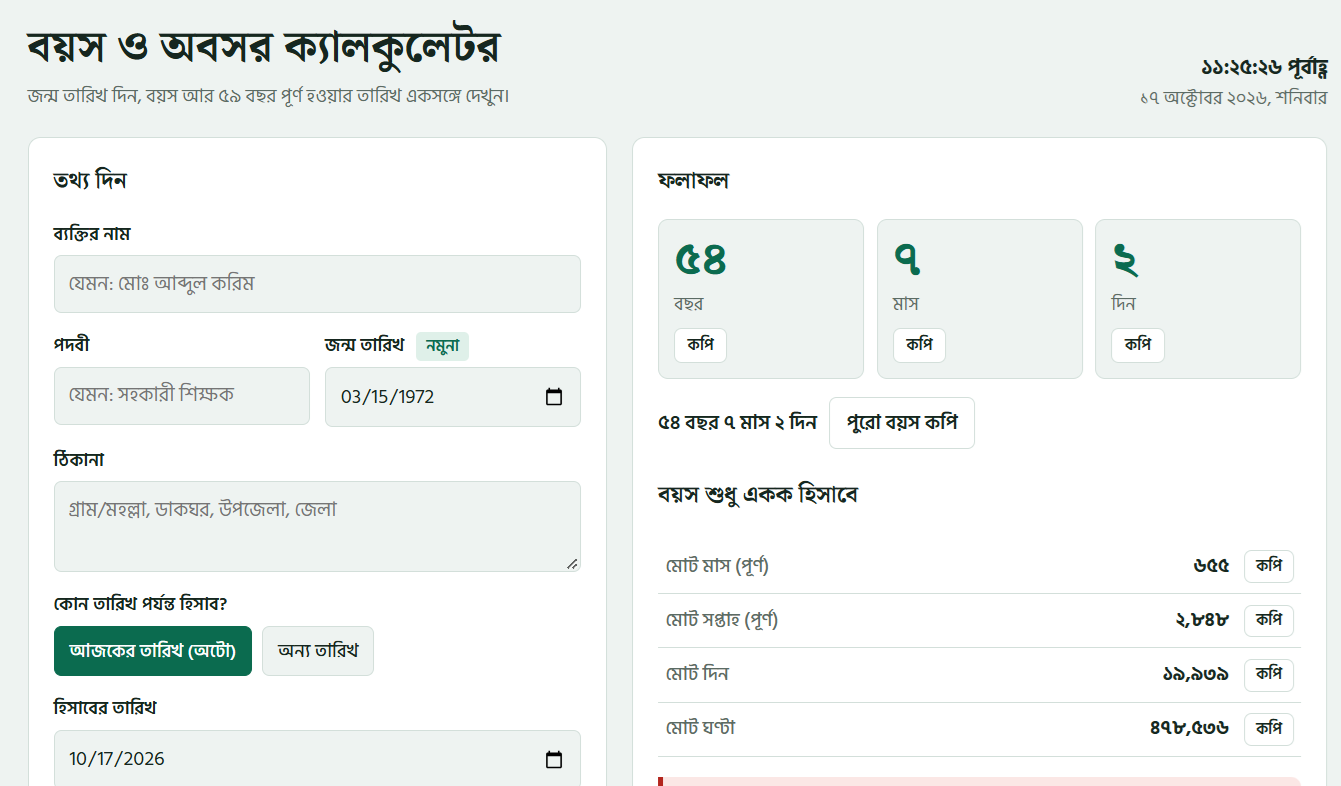Click the ফলাফল section heading
The image size is (1341, 786).
pos(693,181)
